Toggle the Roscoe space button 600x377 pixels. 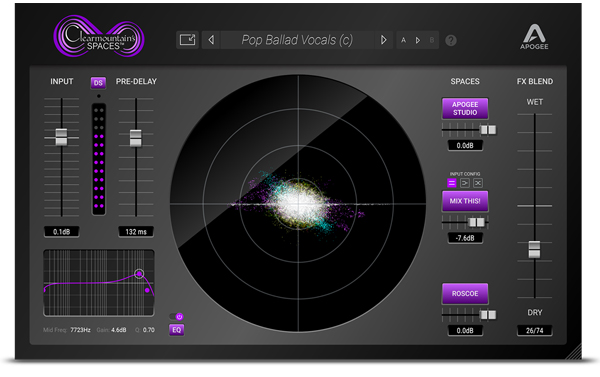click(x=465, y=294)
